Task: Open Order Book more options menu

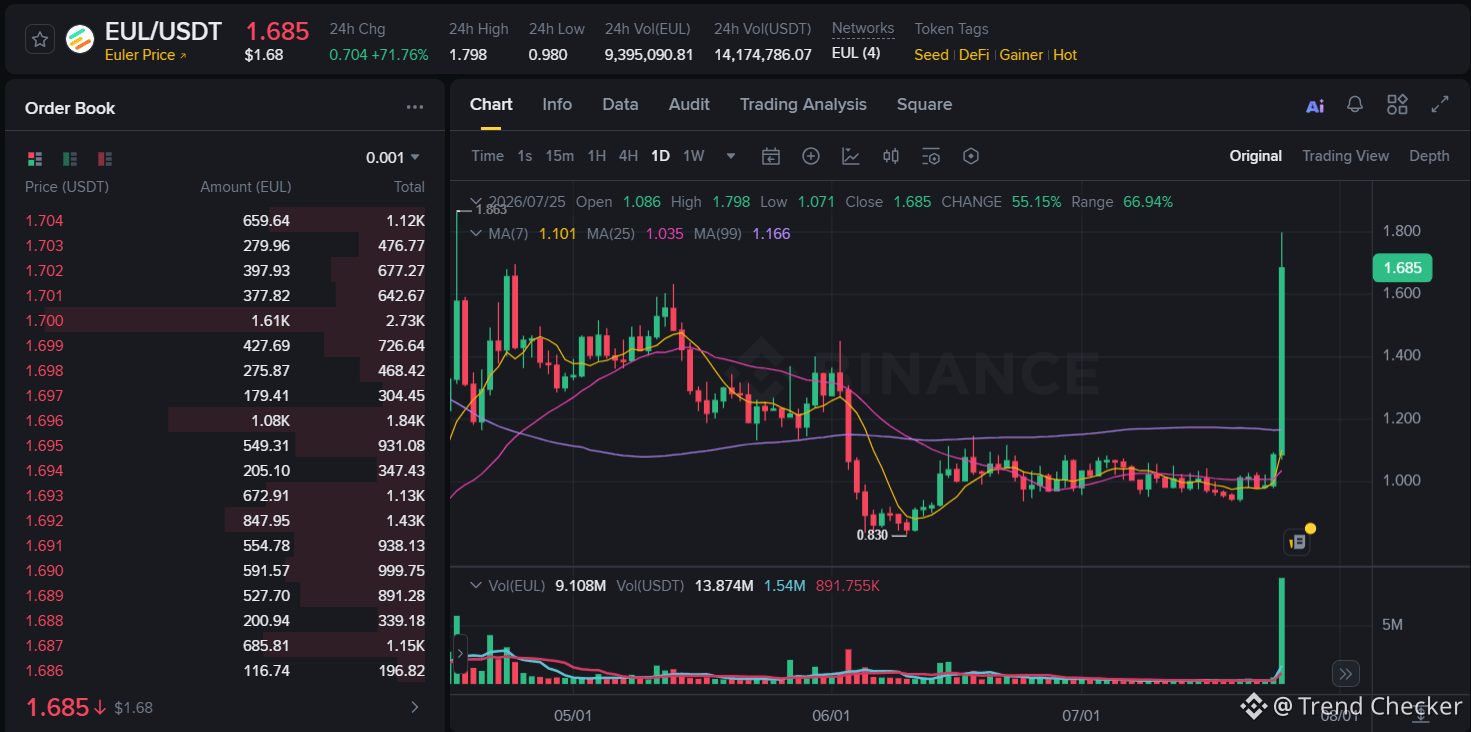Action: coord(415,108)
